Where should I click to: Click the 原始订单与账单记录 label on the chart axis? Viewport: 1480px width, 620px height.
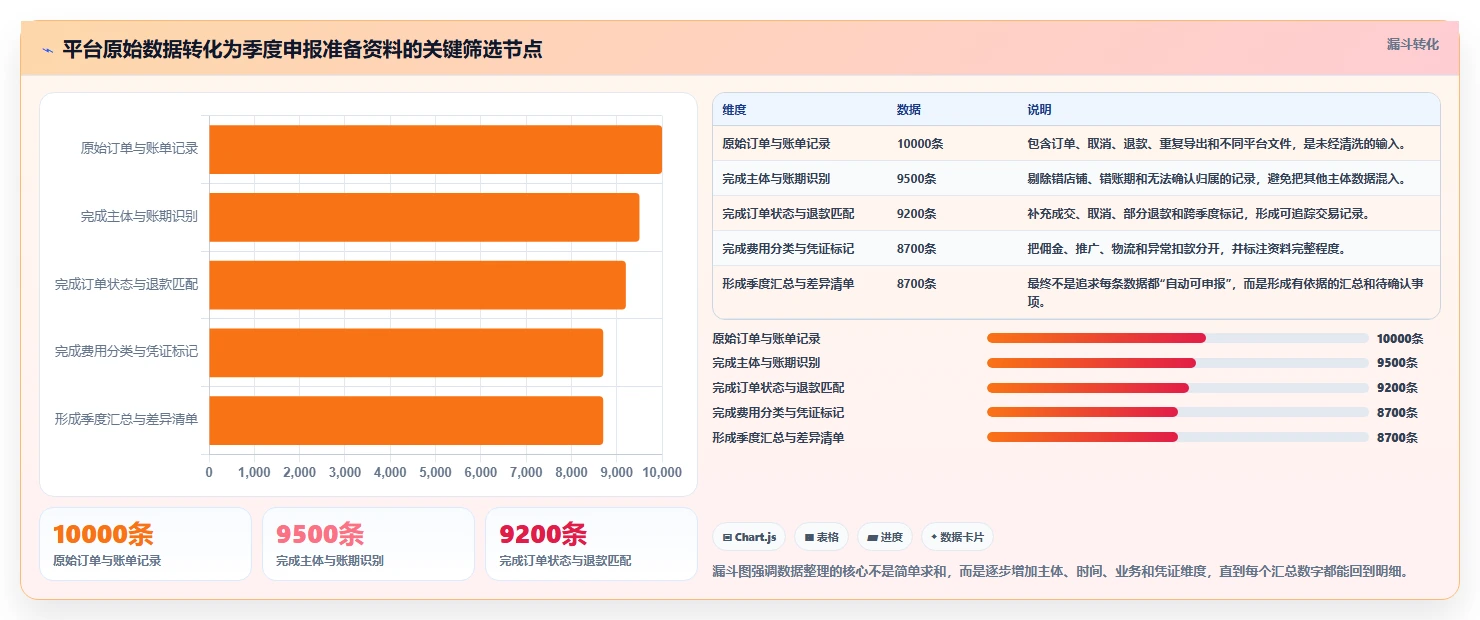[139, 149]
